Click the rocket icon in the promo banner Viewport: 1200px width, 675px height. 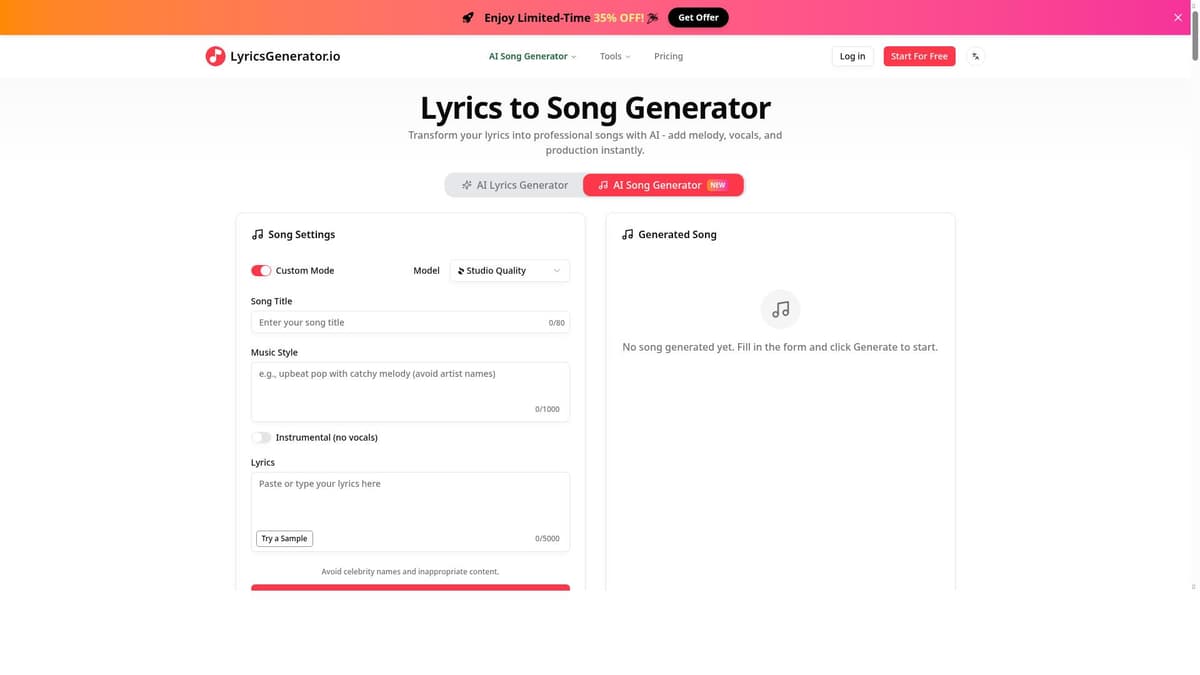[468, 17]
